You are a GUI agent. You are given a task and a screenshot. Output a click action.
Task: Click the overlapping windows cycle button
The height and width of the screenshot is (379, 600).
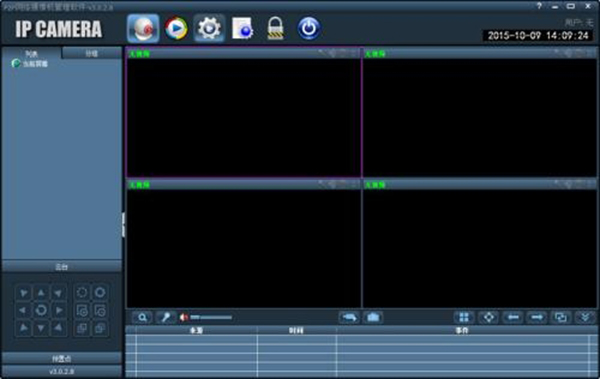point(561,317)
